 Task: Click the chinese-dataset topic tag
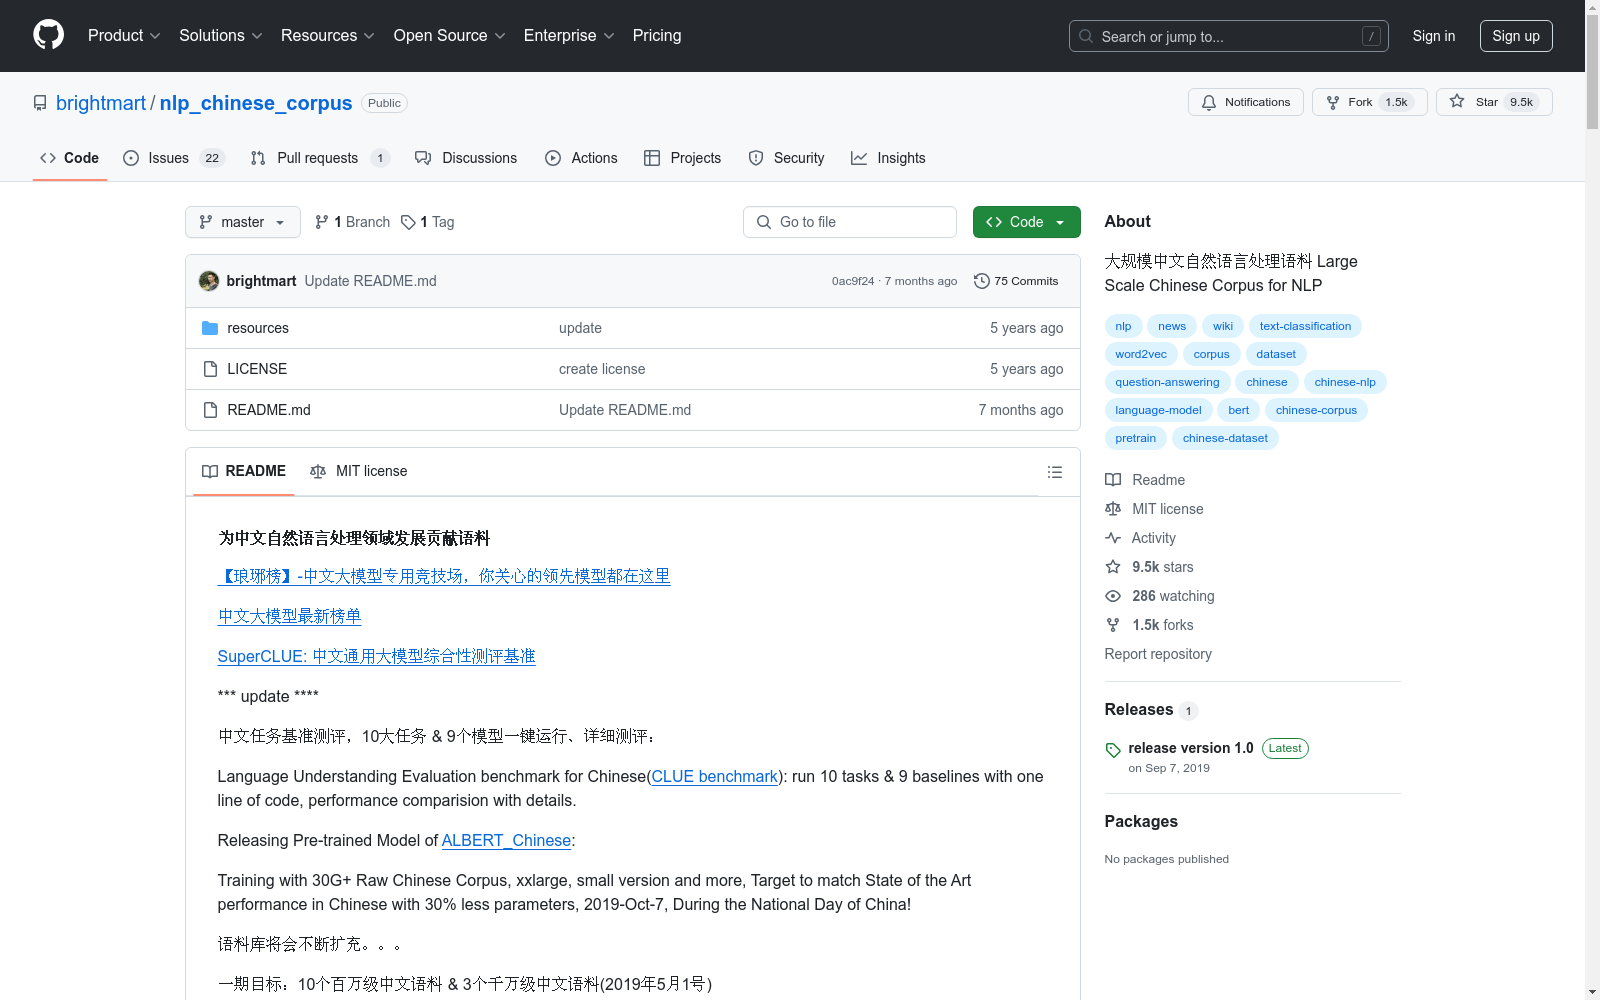click(1225, 438)
